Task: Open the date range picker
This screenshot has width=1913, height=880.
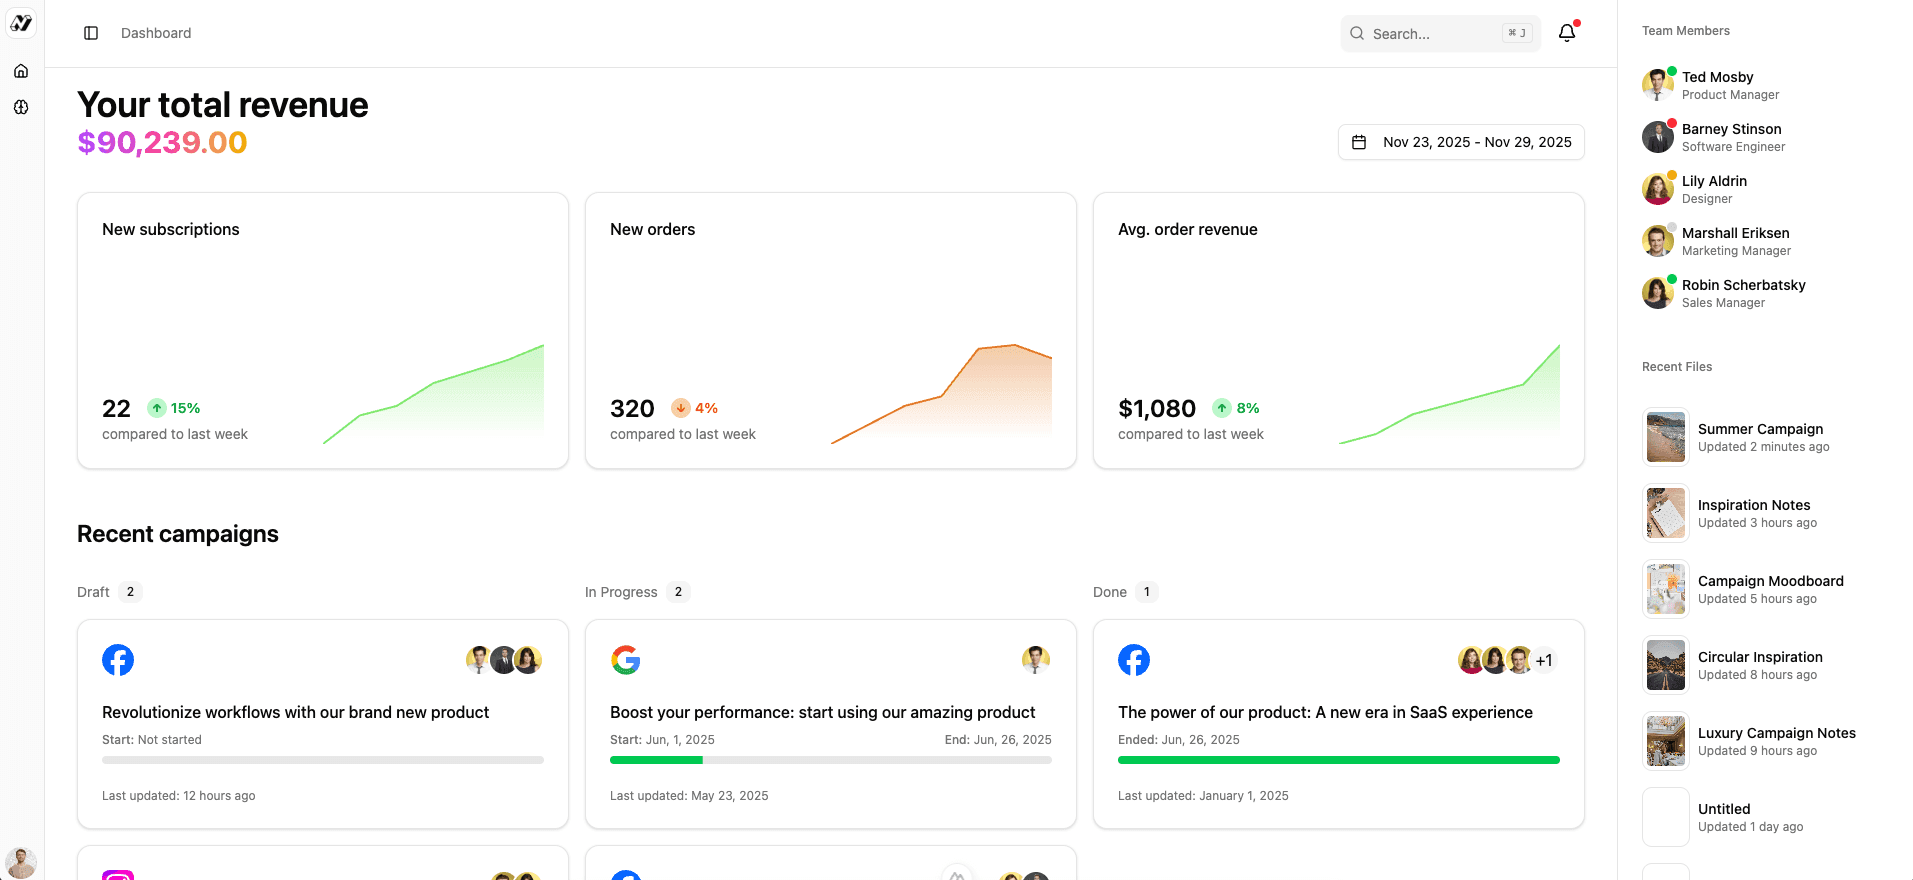Action: 1461,142
